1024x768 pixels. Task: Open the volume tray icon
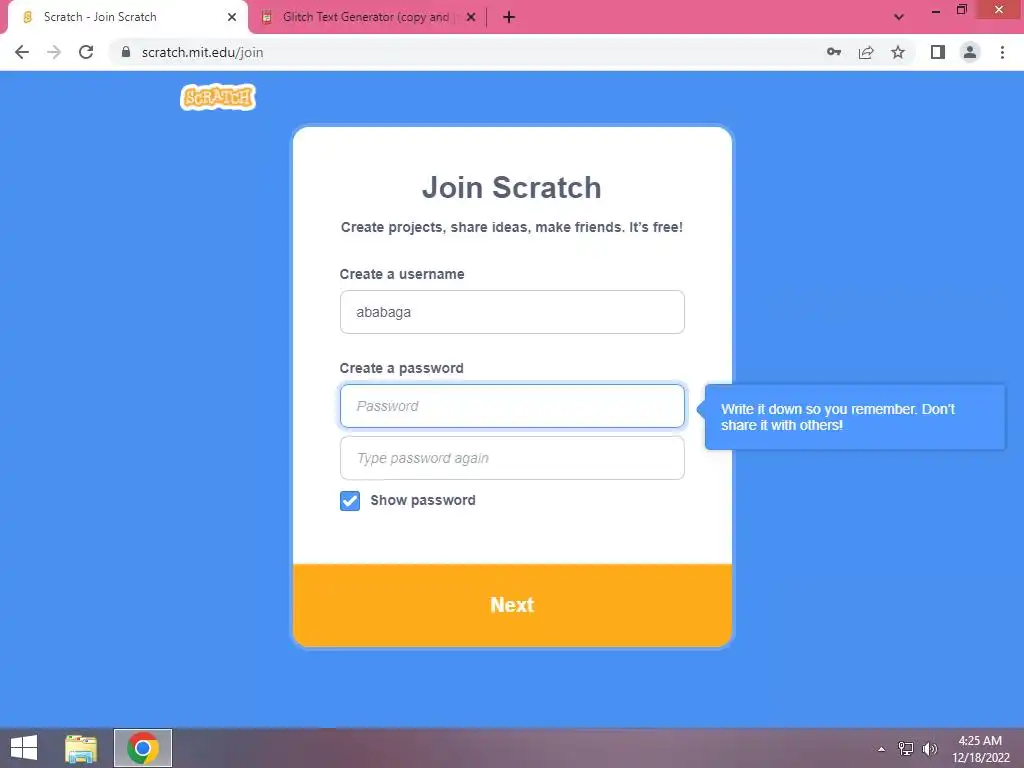(x=929, y=749)
